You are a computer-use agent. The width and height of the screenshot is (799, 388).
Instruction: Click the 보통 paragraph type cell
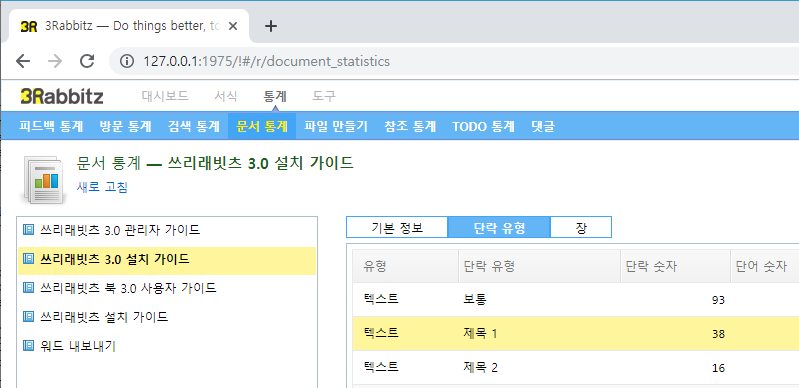(540, 299)
